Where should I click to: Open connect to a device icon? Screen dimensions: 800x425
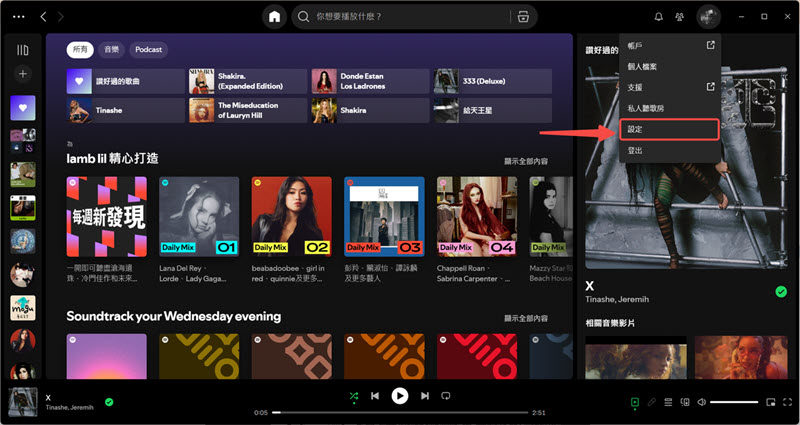685,403
